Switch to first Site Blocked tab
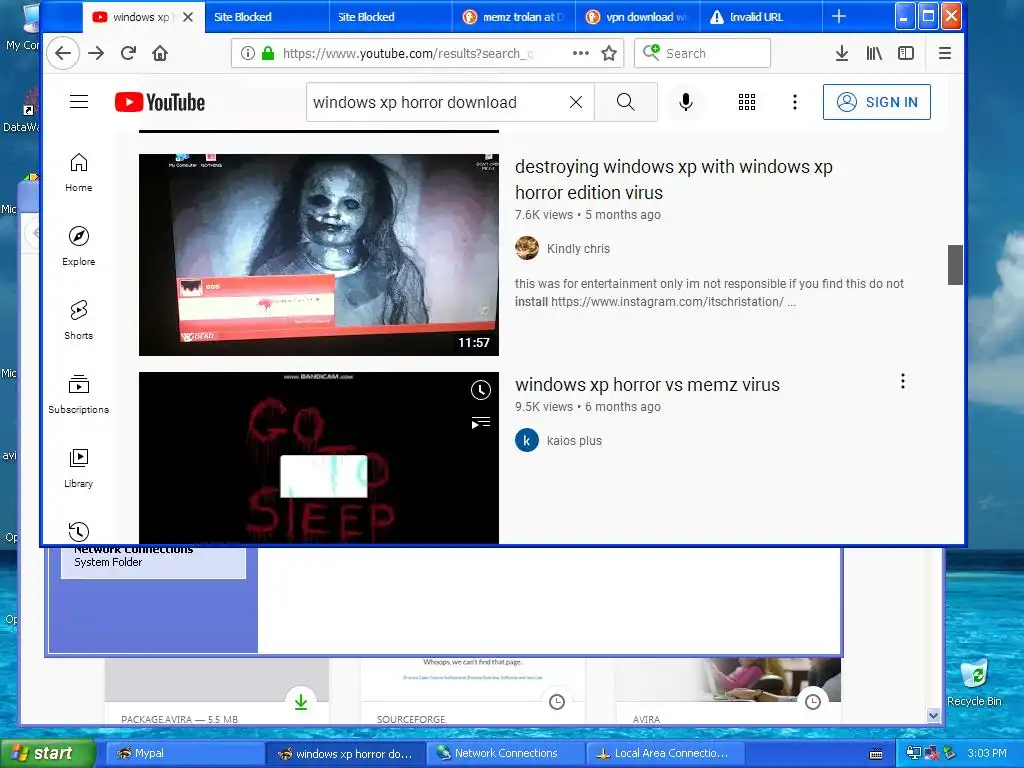The image size is (1024, 768). (x=266, y=17)
